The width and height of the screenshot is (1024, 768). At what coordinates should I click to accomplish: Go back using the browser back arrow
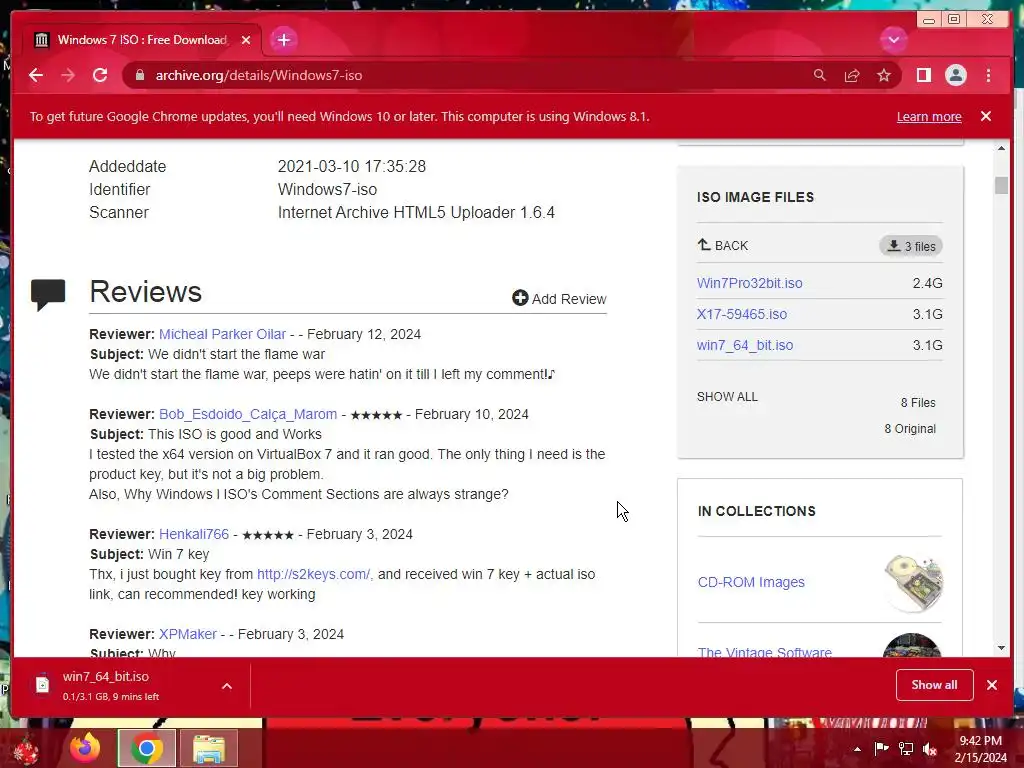36,75
